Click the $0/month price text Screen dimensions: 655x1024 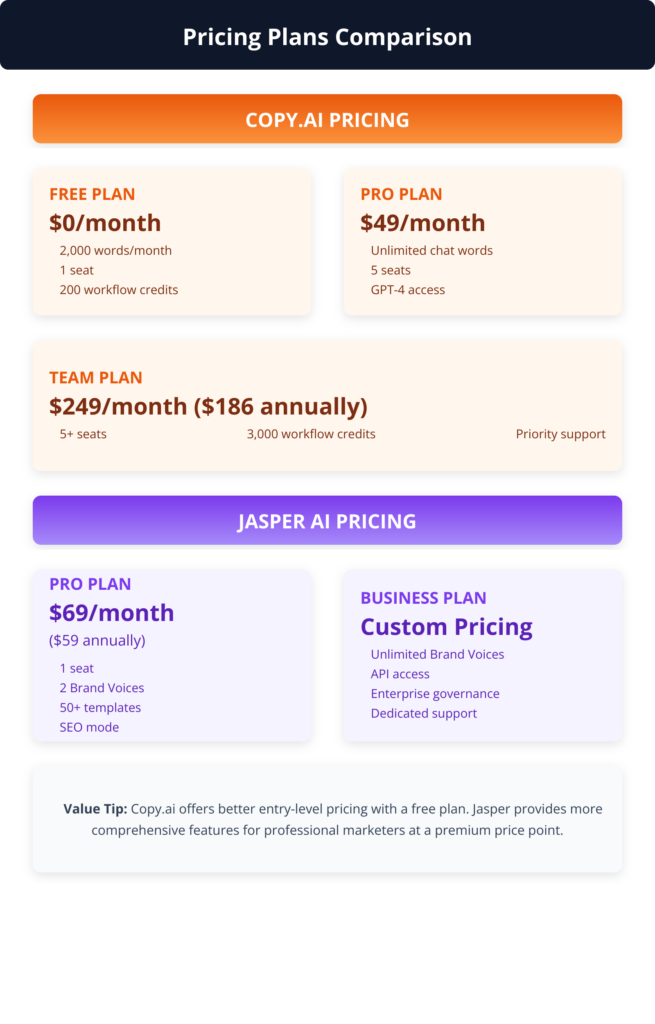[105, 223]
